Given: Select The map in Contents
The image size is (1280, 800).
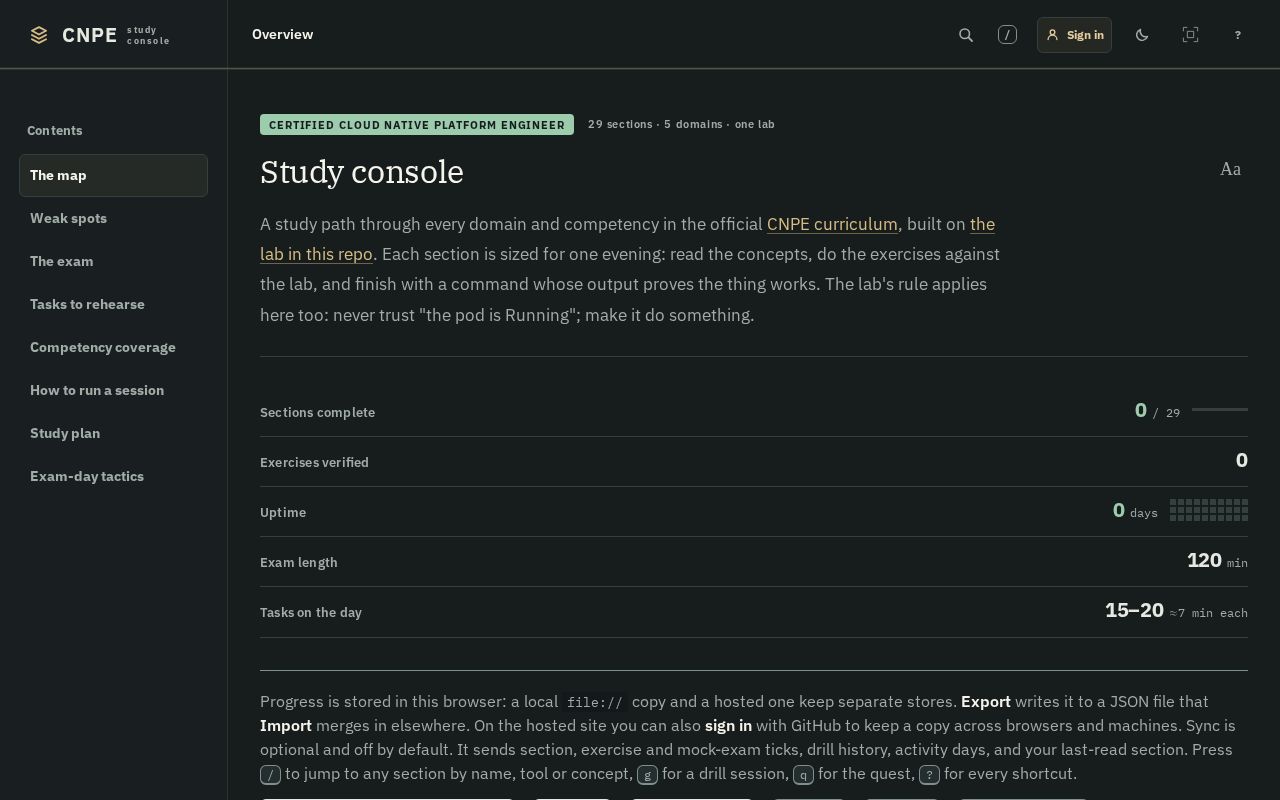Looking at the screenshot, I should pos(113,175).
